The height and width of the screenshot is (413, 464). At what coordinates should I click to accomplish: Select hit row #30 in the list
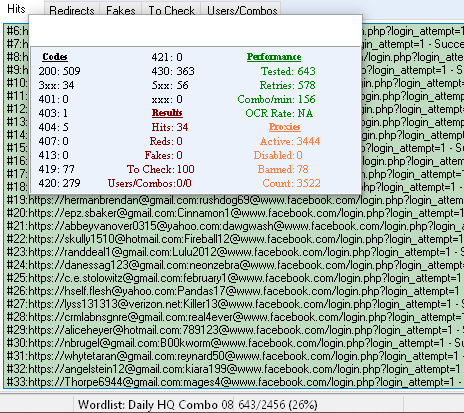tap(233, 343)
